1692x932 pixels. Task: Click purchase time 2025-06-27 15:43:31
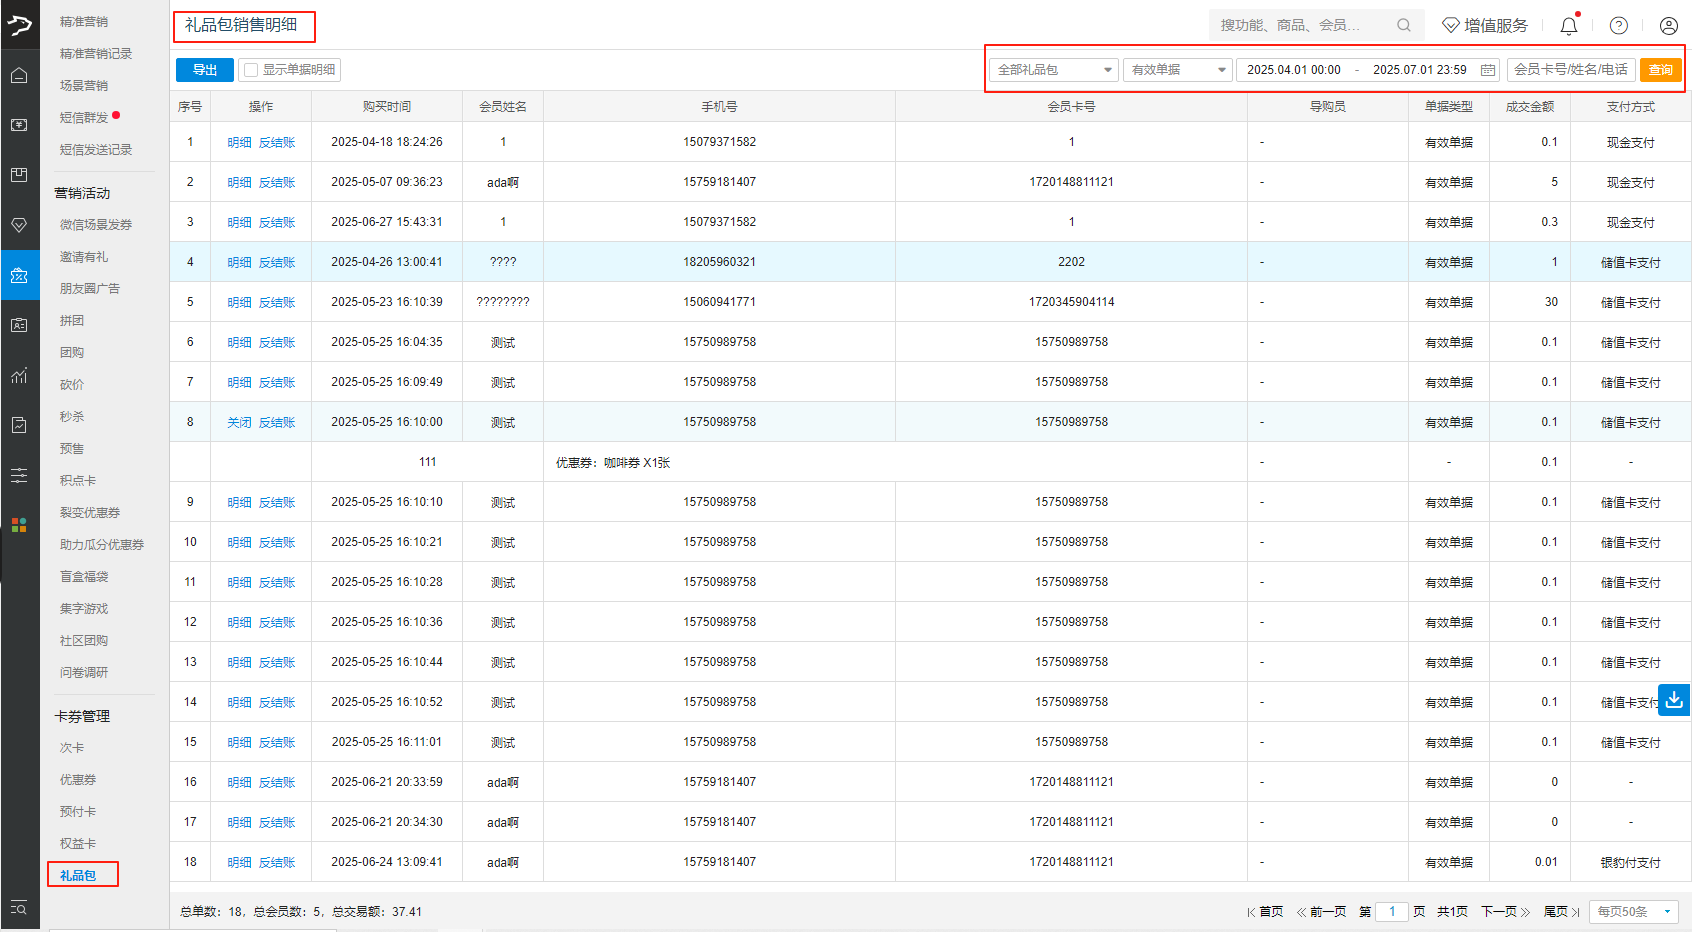click(x=387, y=222)
